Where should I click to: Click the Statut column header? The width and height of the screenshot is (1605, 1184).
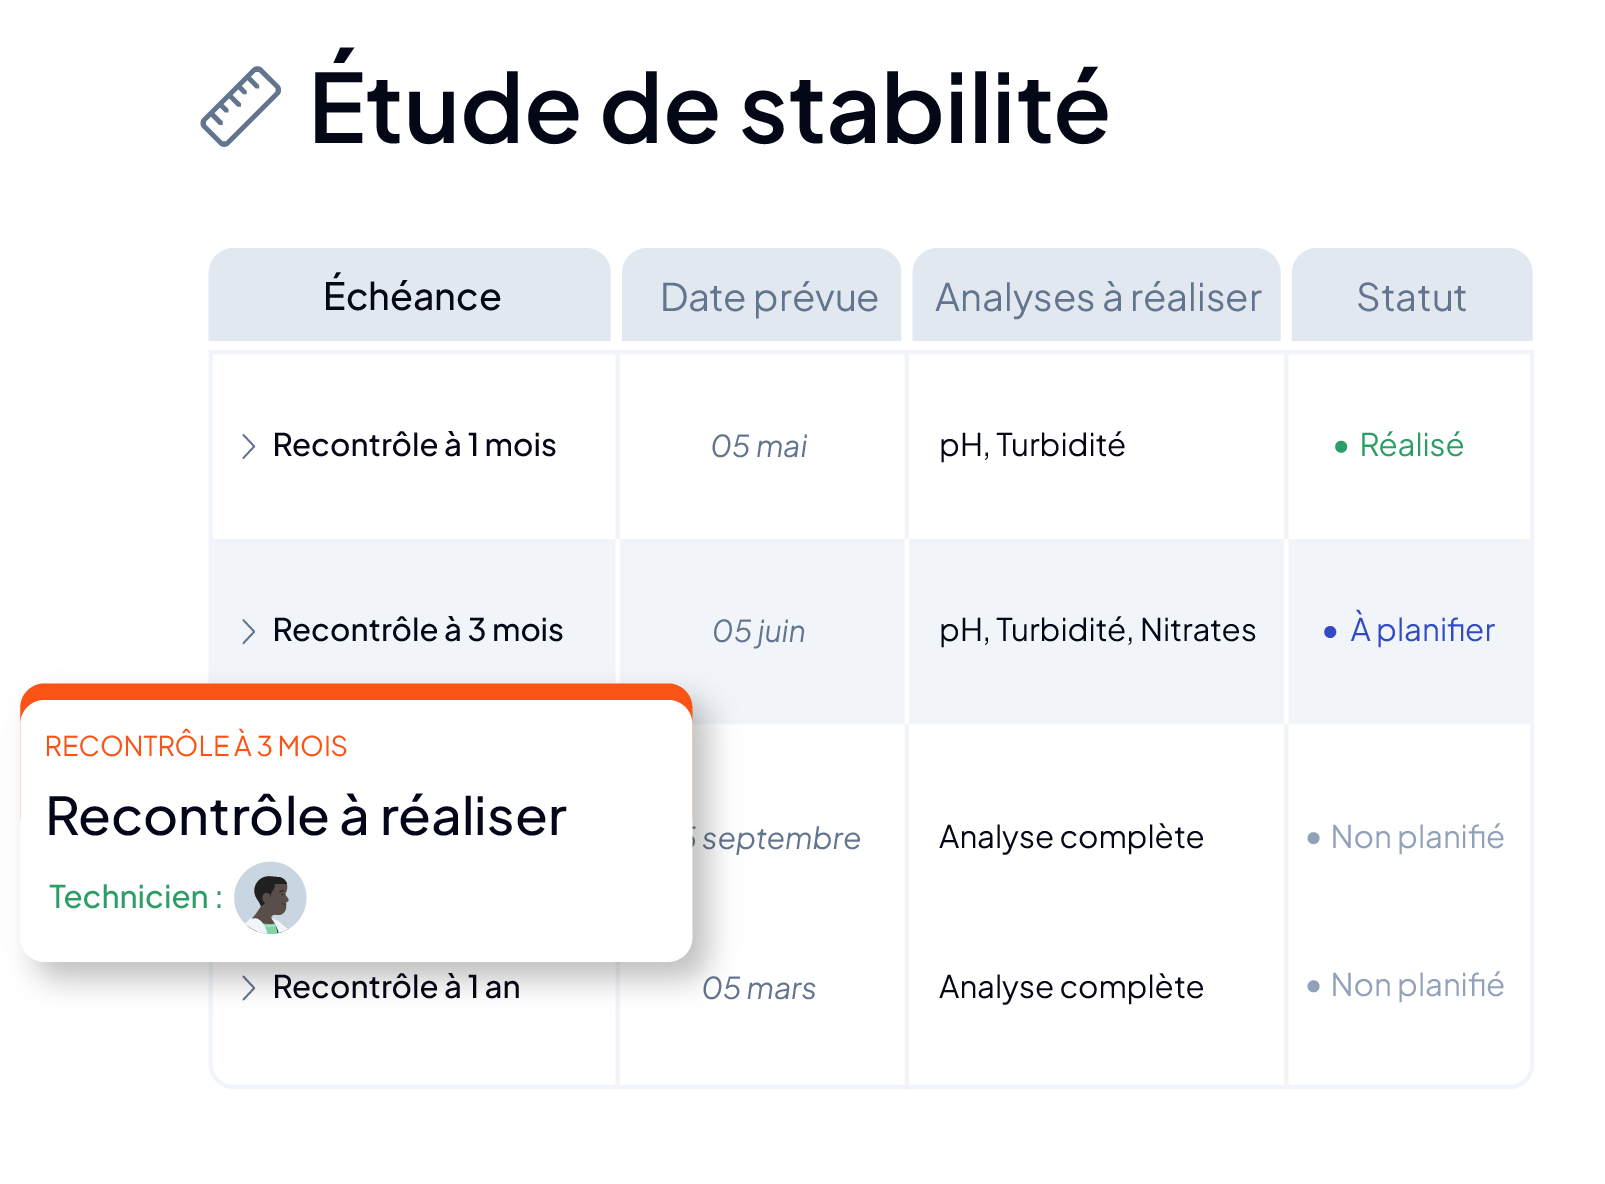coord(1412,295)
